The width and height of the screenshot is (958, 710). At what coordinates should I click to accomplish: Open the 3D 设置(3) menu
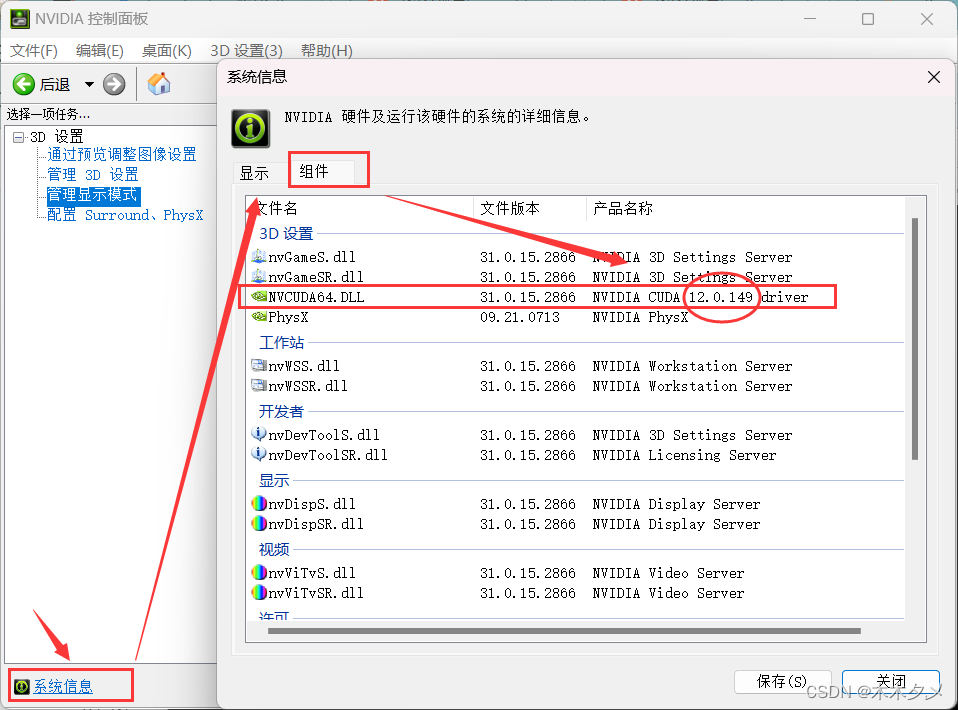246,50
